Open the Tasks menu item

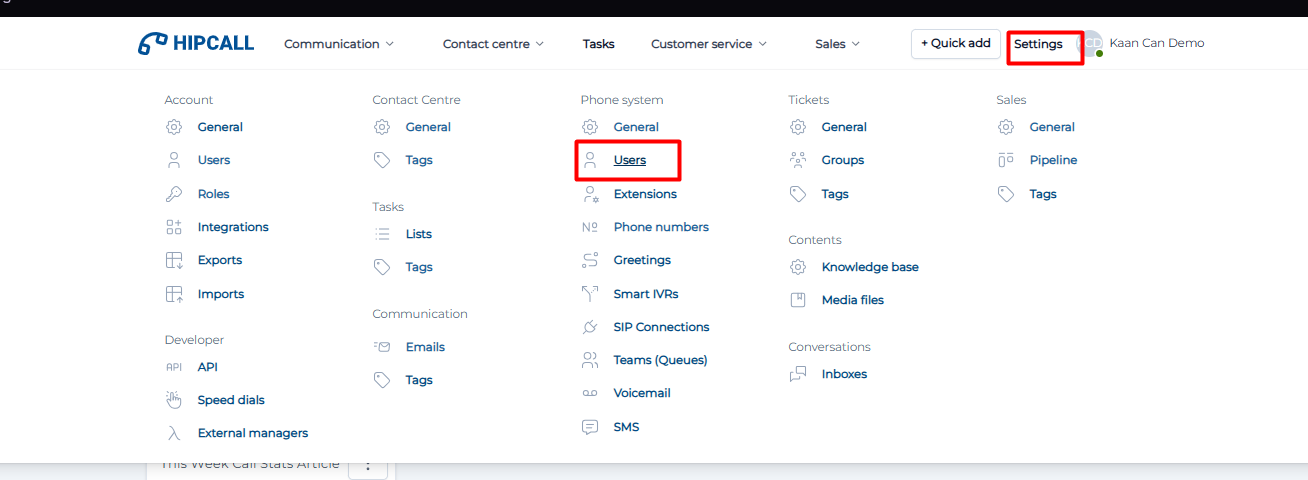pos(599,44)
